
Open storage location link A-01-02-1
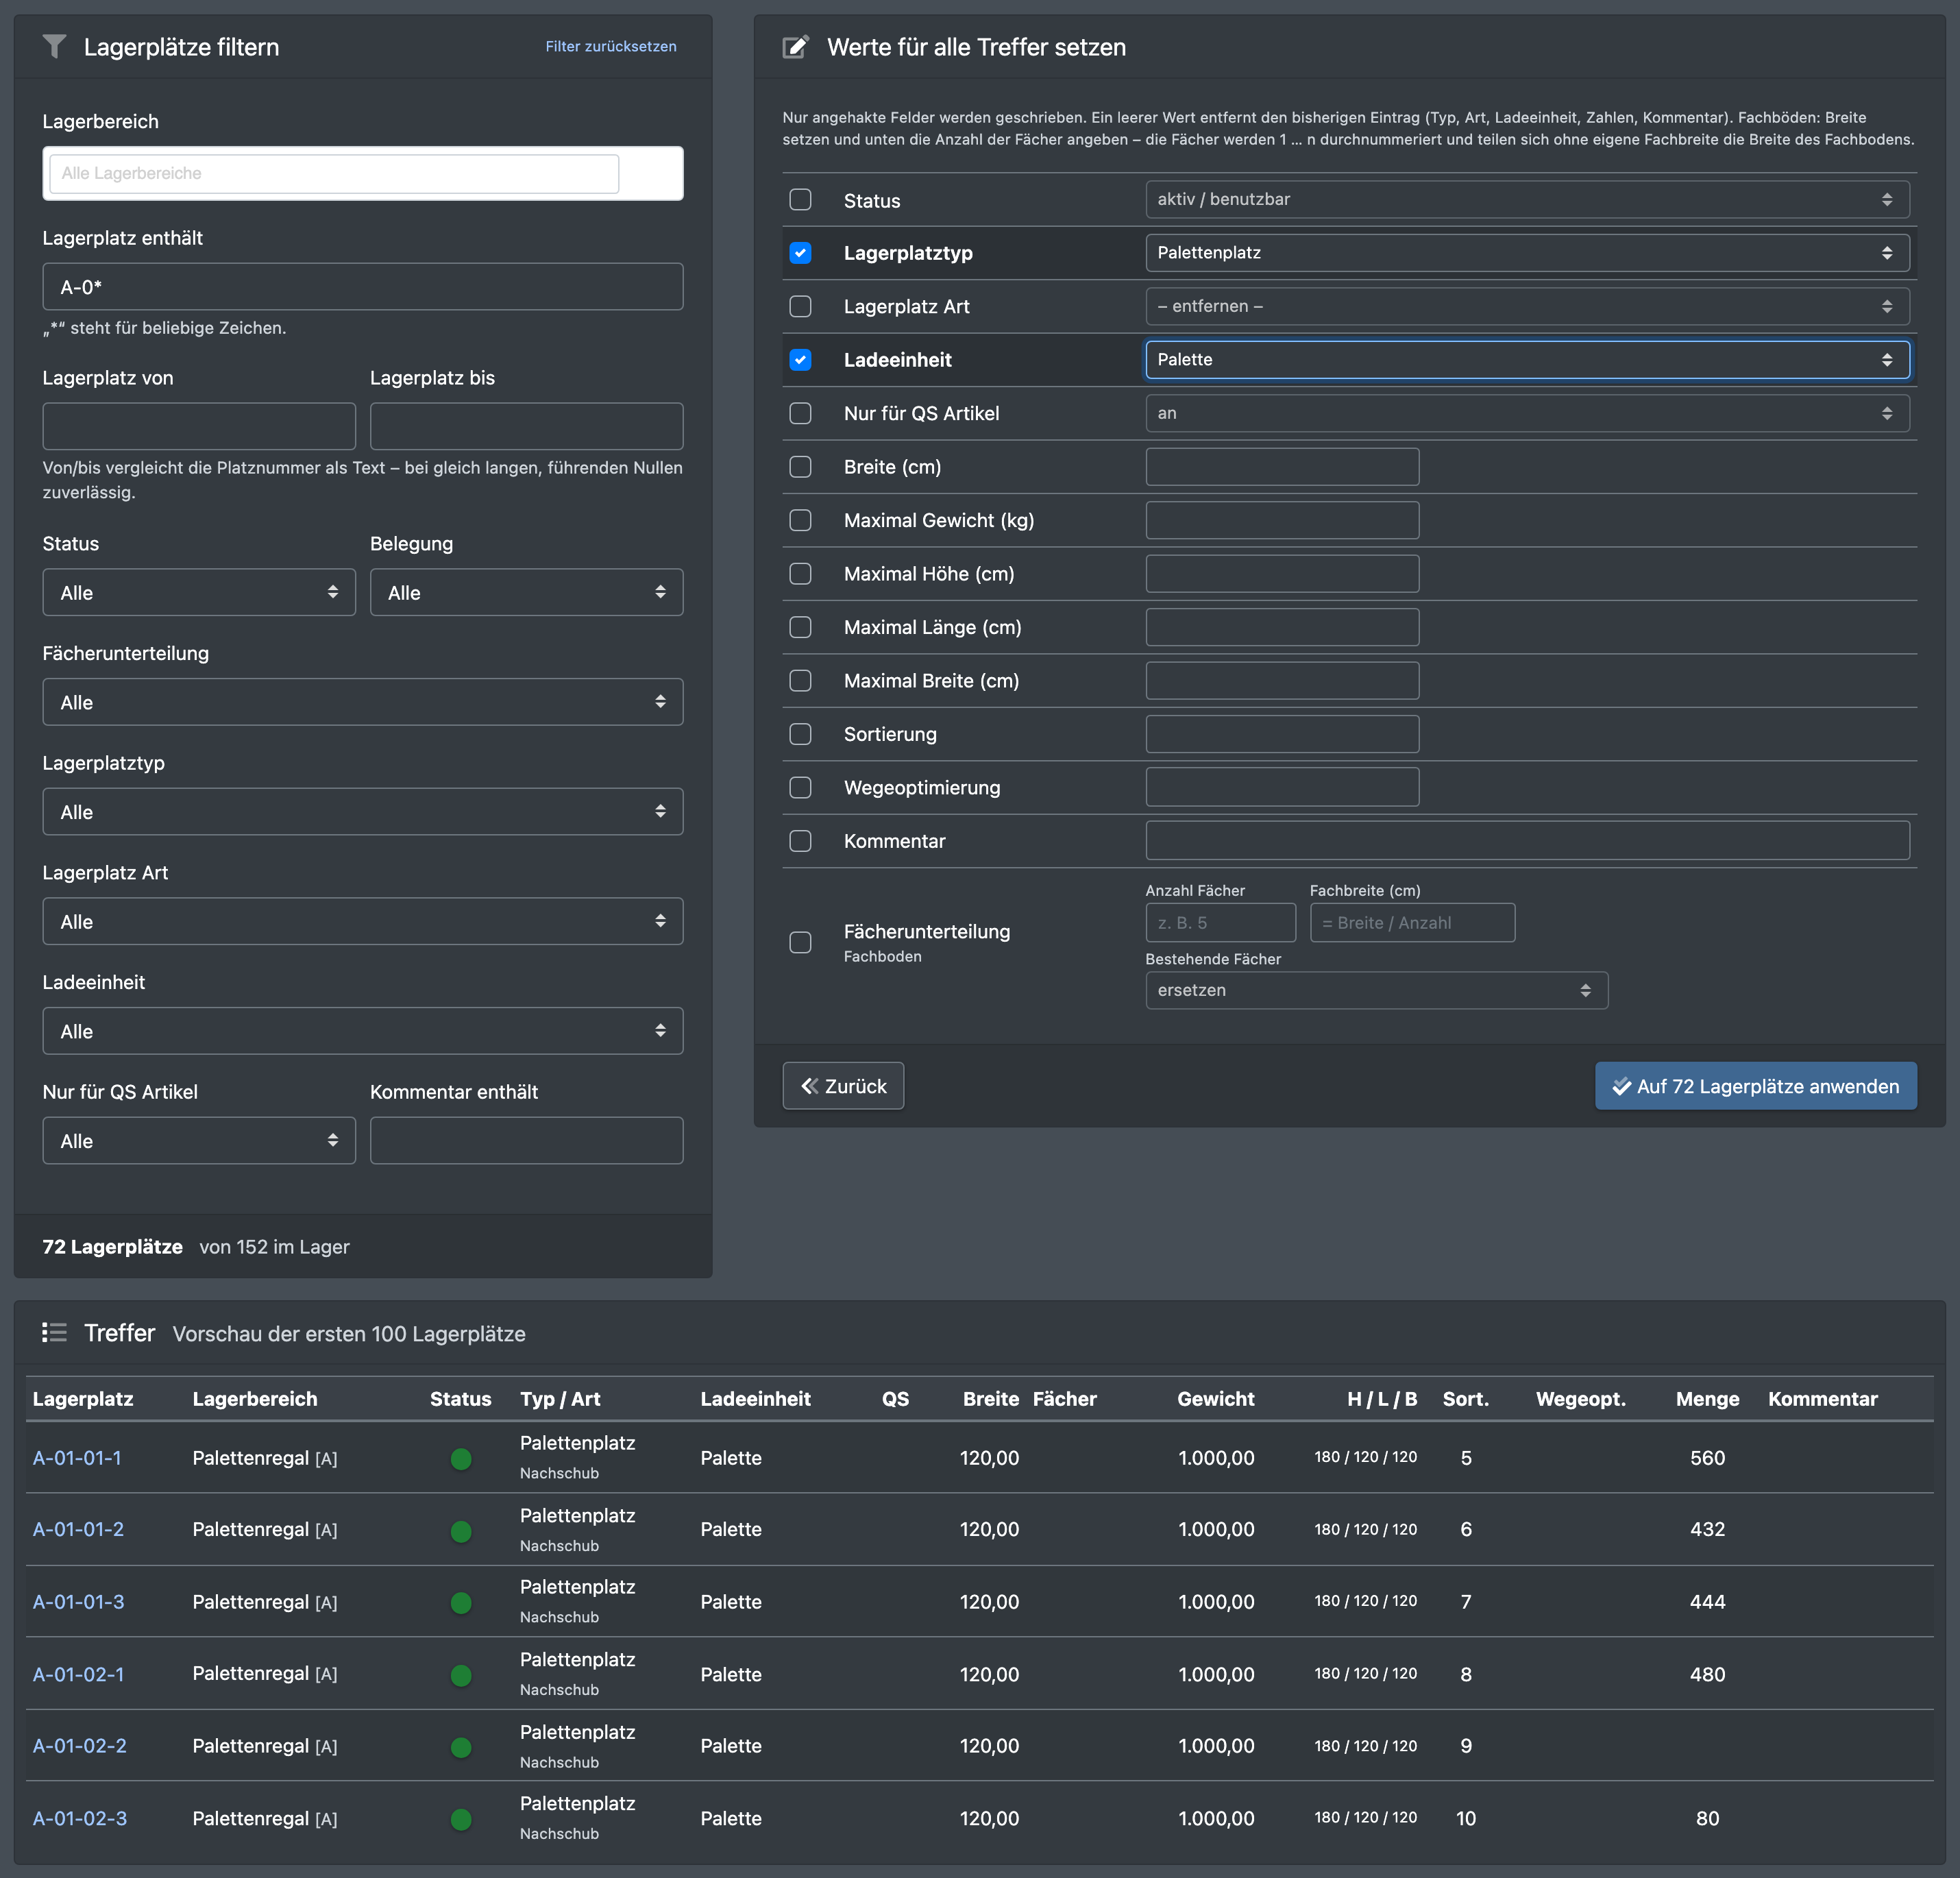pyautogui.click(x=78, y=1674)
